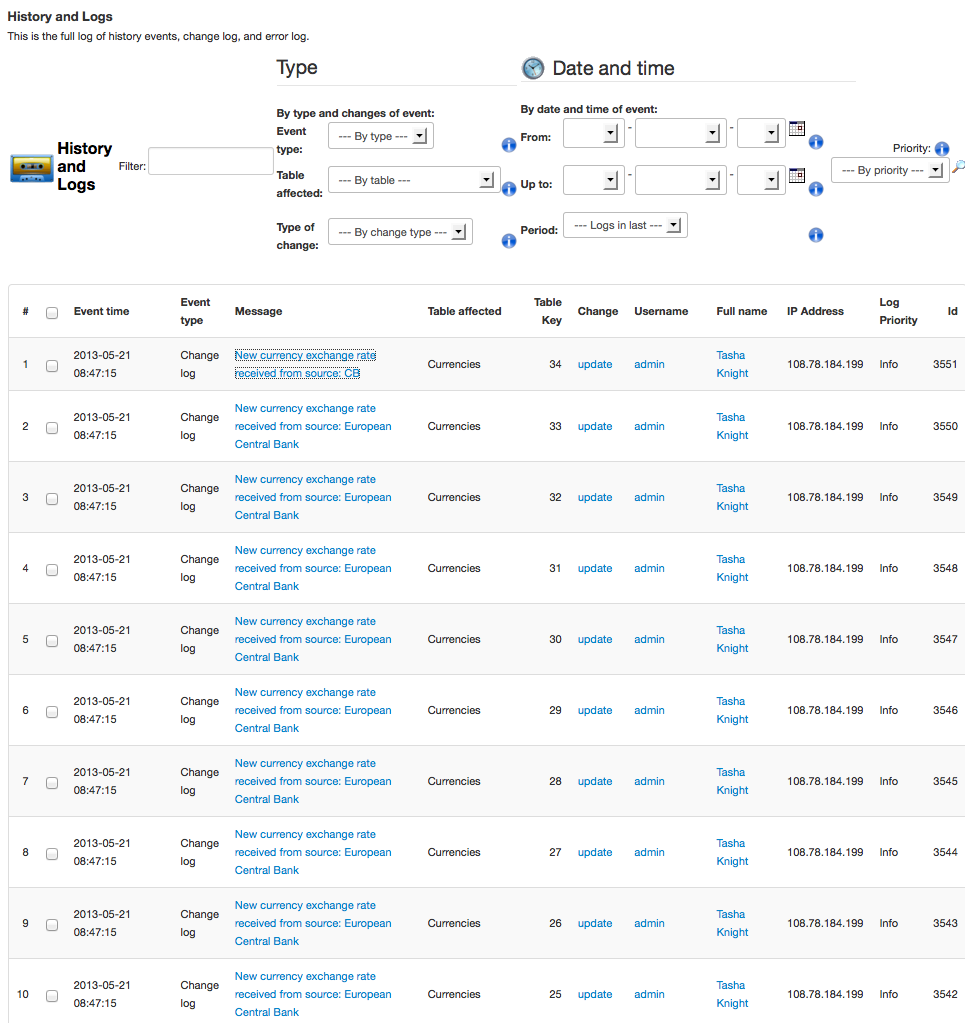Check the box for row 7
965x1023 pixels.
pos(52,783)
